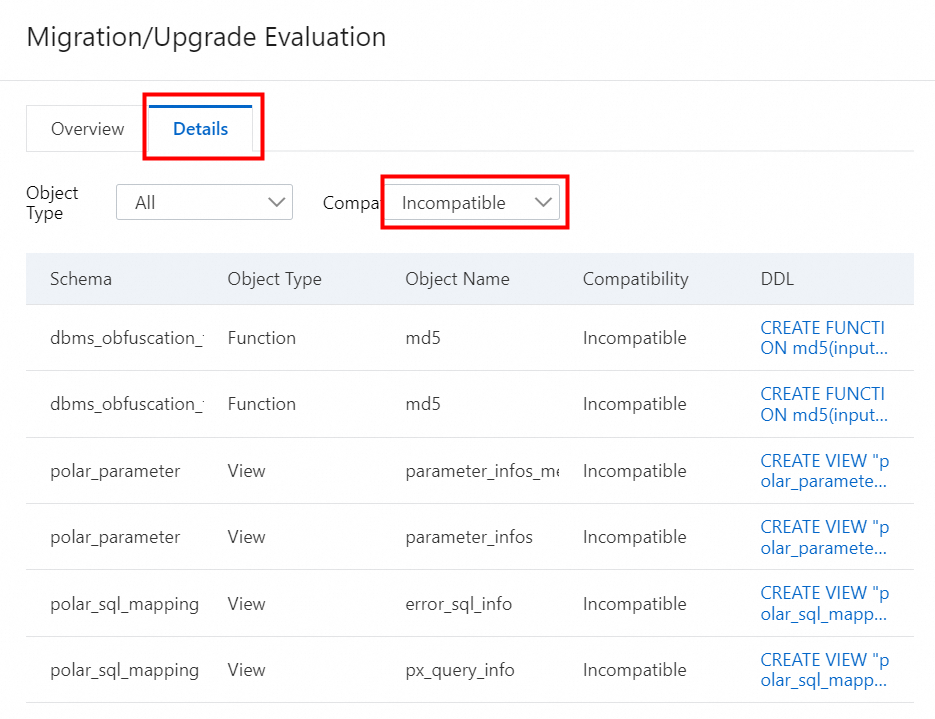Open DDL link for parameter_infos_me view

[824, 471]
